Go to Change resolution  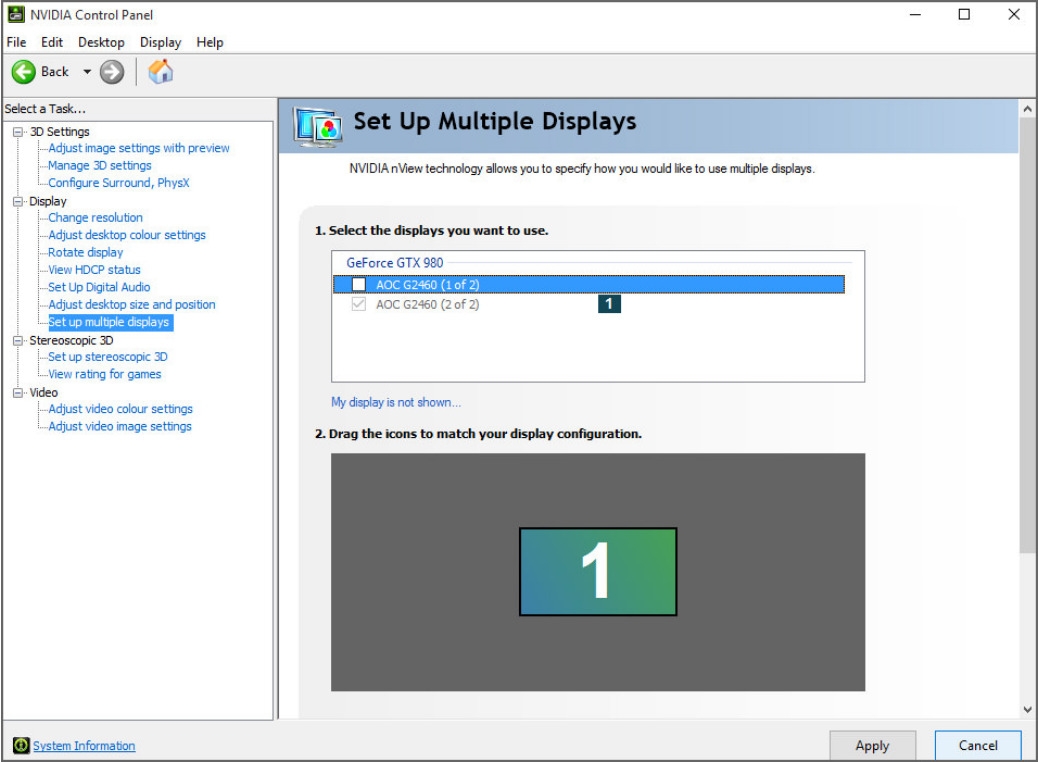pyautogui.click(x=95, y=217)
